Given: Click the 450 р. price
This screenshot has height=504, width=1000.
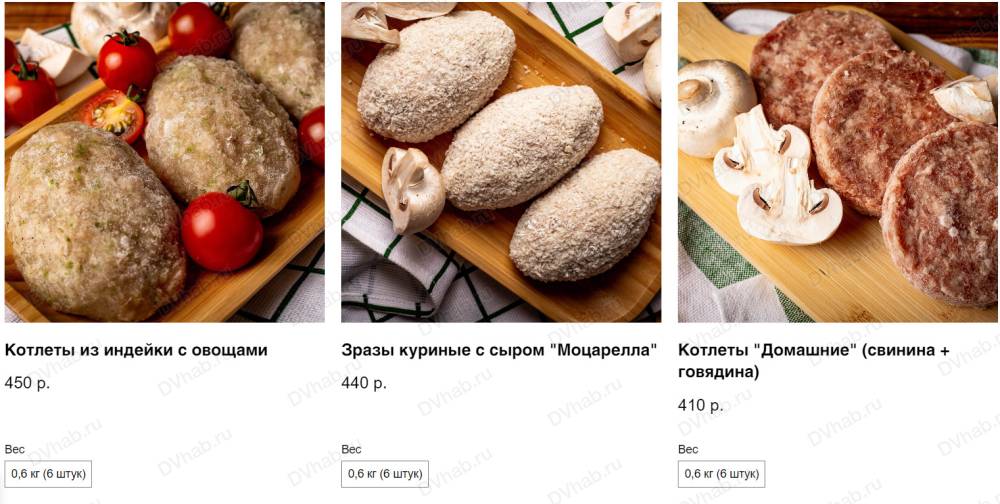Looking at the screenshot, I should tap(27, 383).
